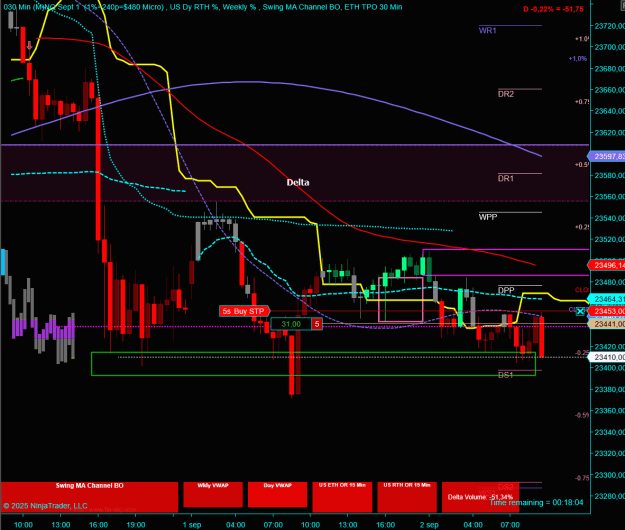Click the Day VWAP status panel
Image resolution: width=625 pixels, height=530 pixels.
(277, 495)
